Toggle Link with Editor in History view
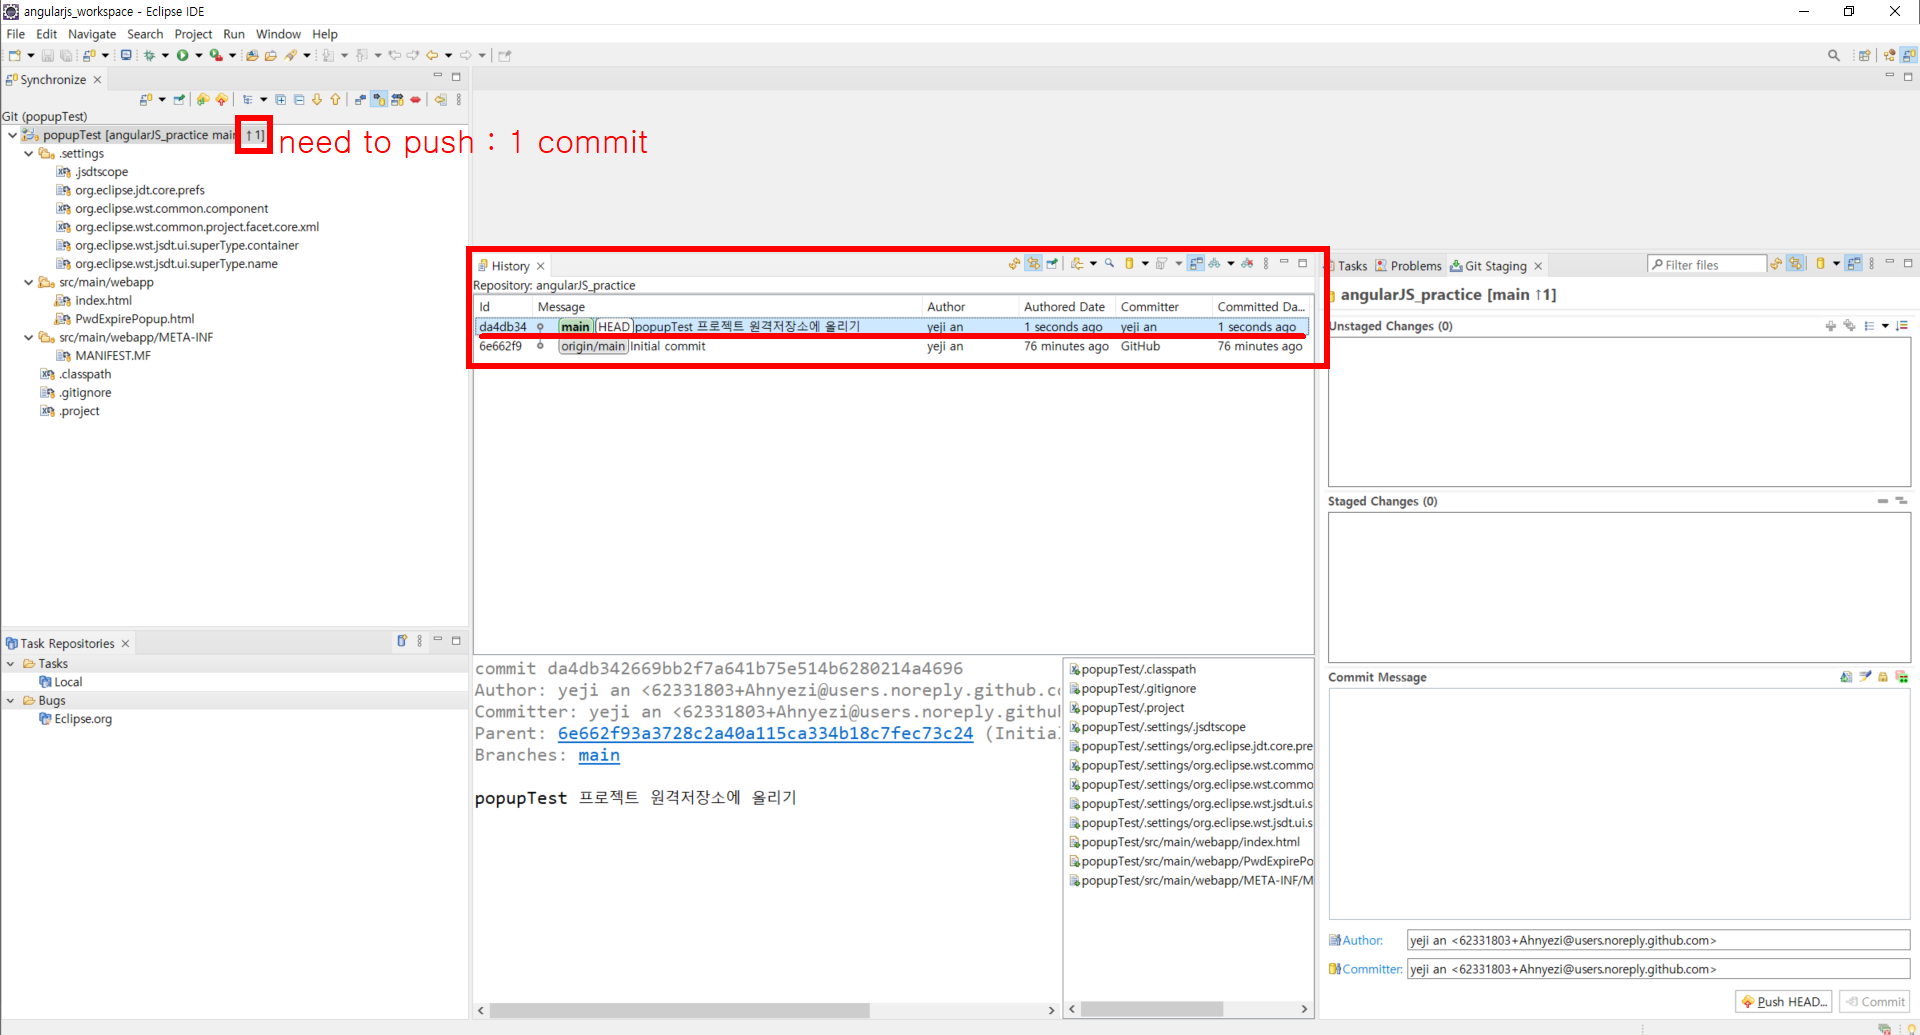Image resolution: width=1920 pixels, height=1035 pixels. point(1033,264)
